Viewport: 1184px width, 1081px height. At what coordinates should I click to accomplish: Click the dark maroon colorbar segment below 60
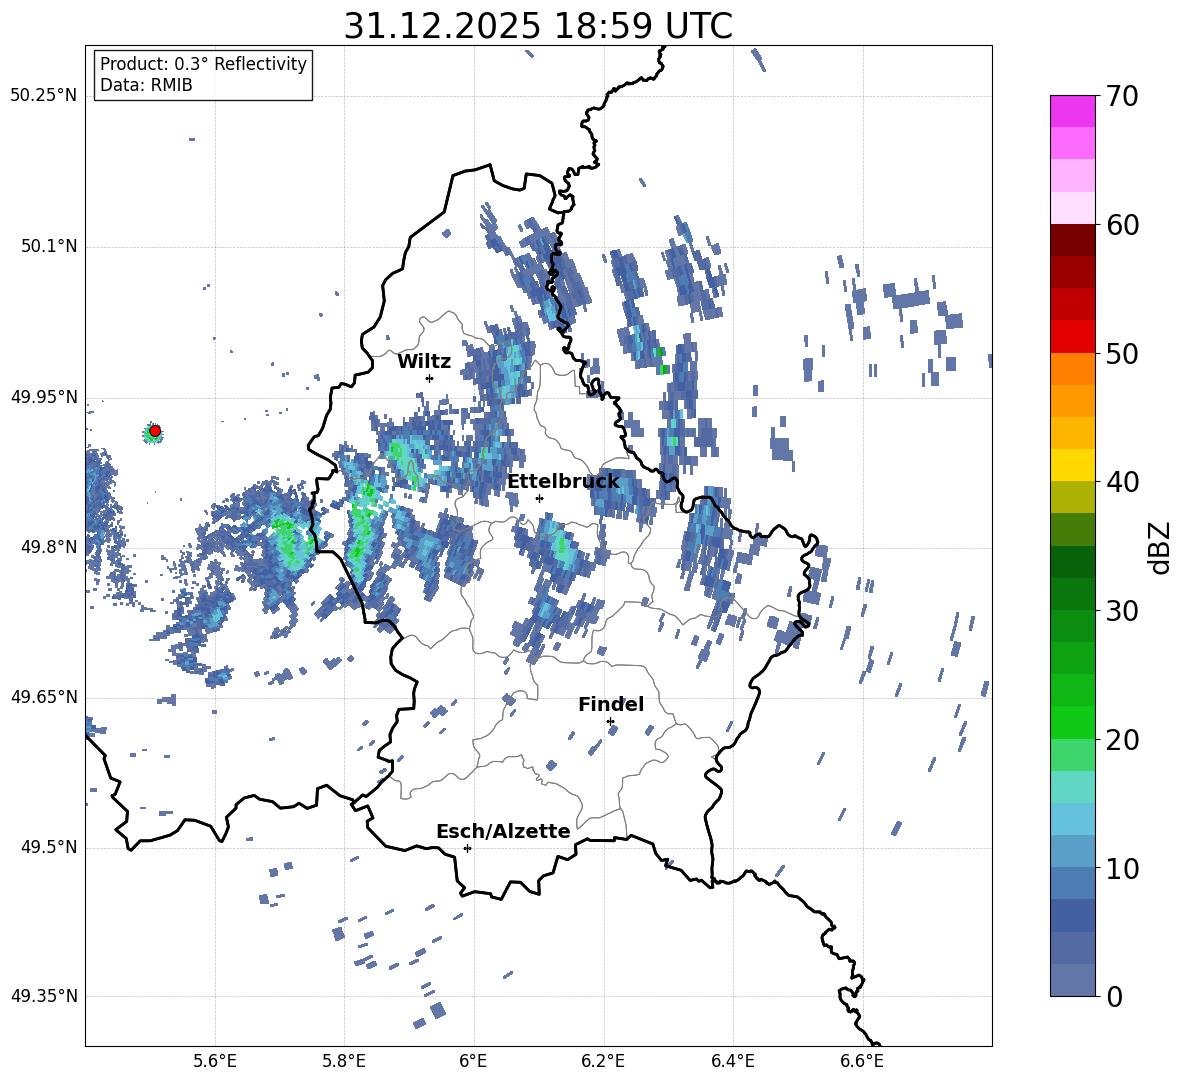tap(1072, 240)
